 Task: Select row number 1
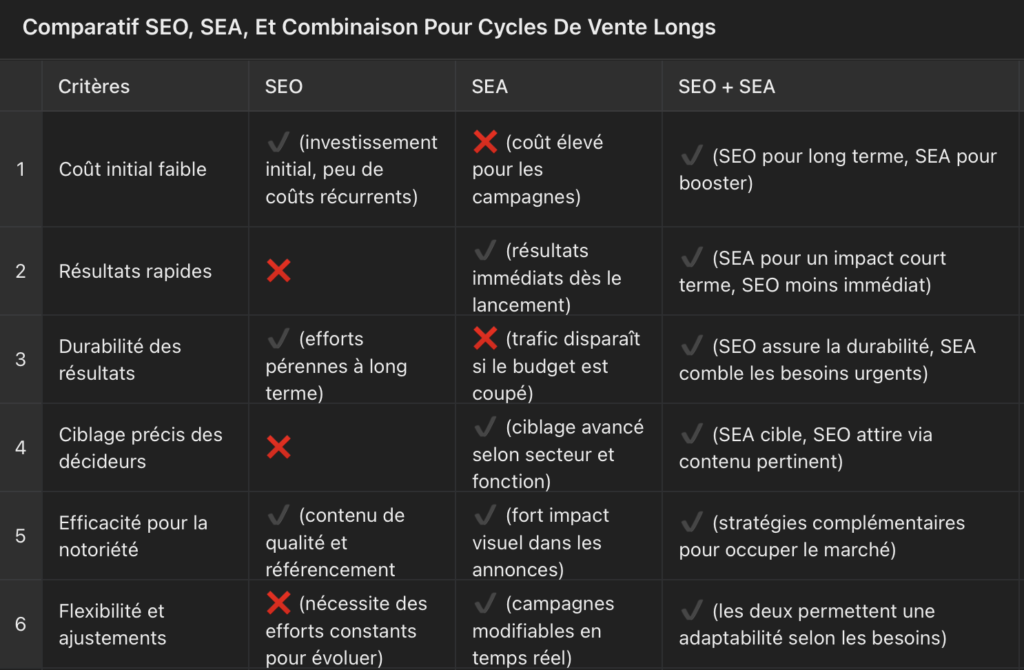click(21, 169)
